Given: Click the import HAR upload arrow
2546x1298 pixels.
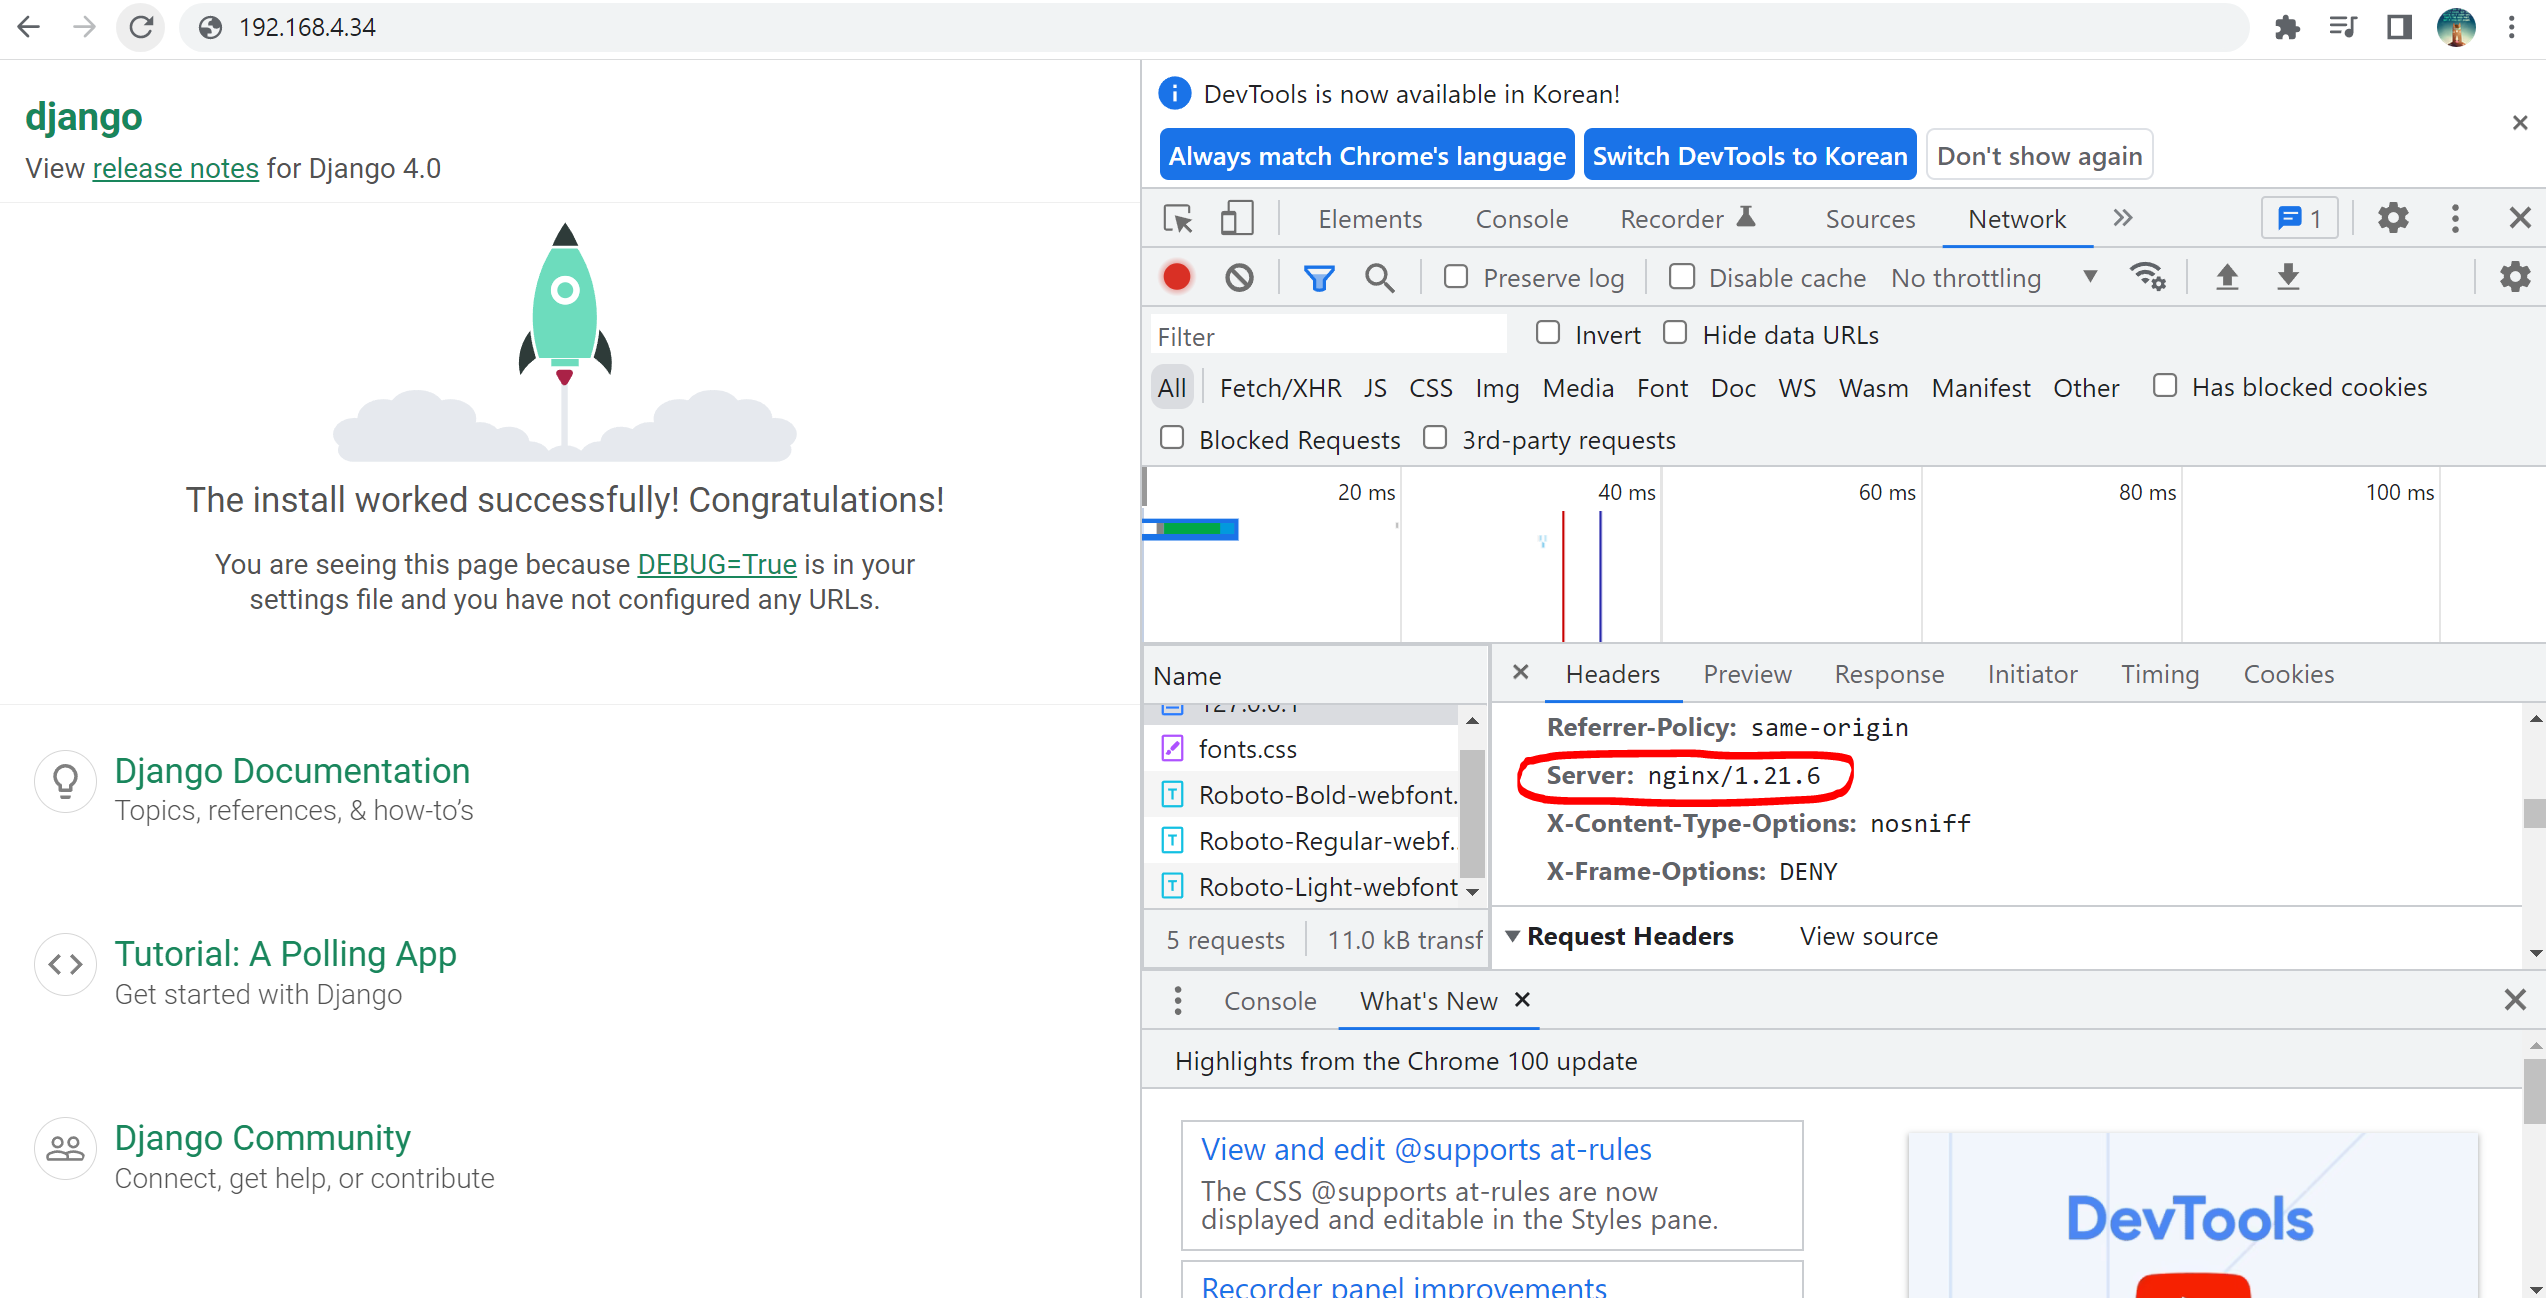Looking at the screenshot, I should (x=2226, y=276).
